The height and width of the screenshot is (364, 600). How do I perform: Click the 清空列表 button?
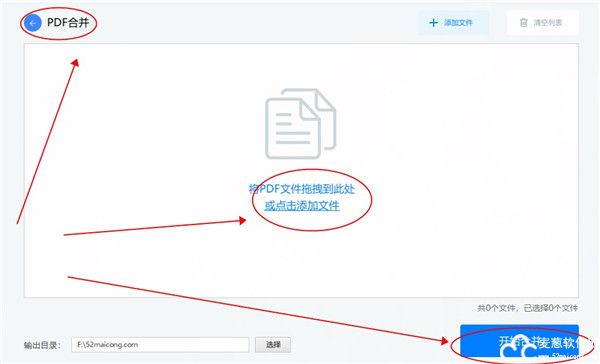(542, 23)
